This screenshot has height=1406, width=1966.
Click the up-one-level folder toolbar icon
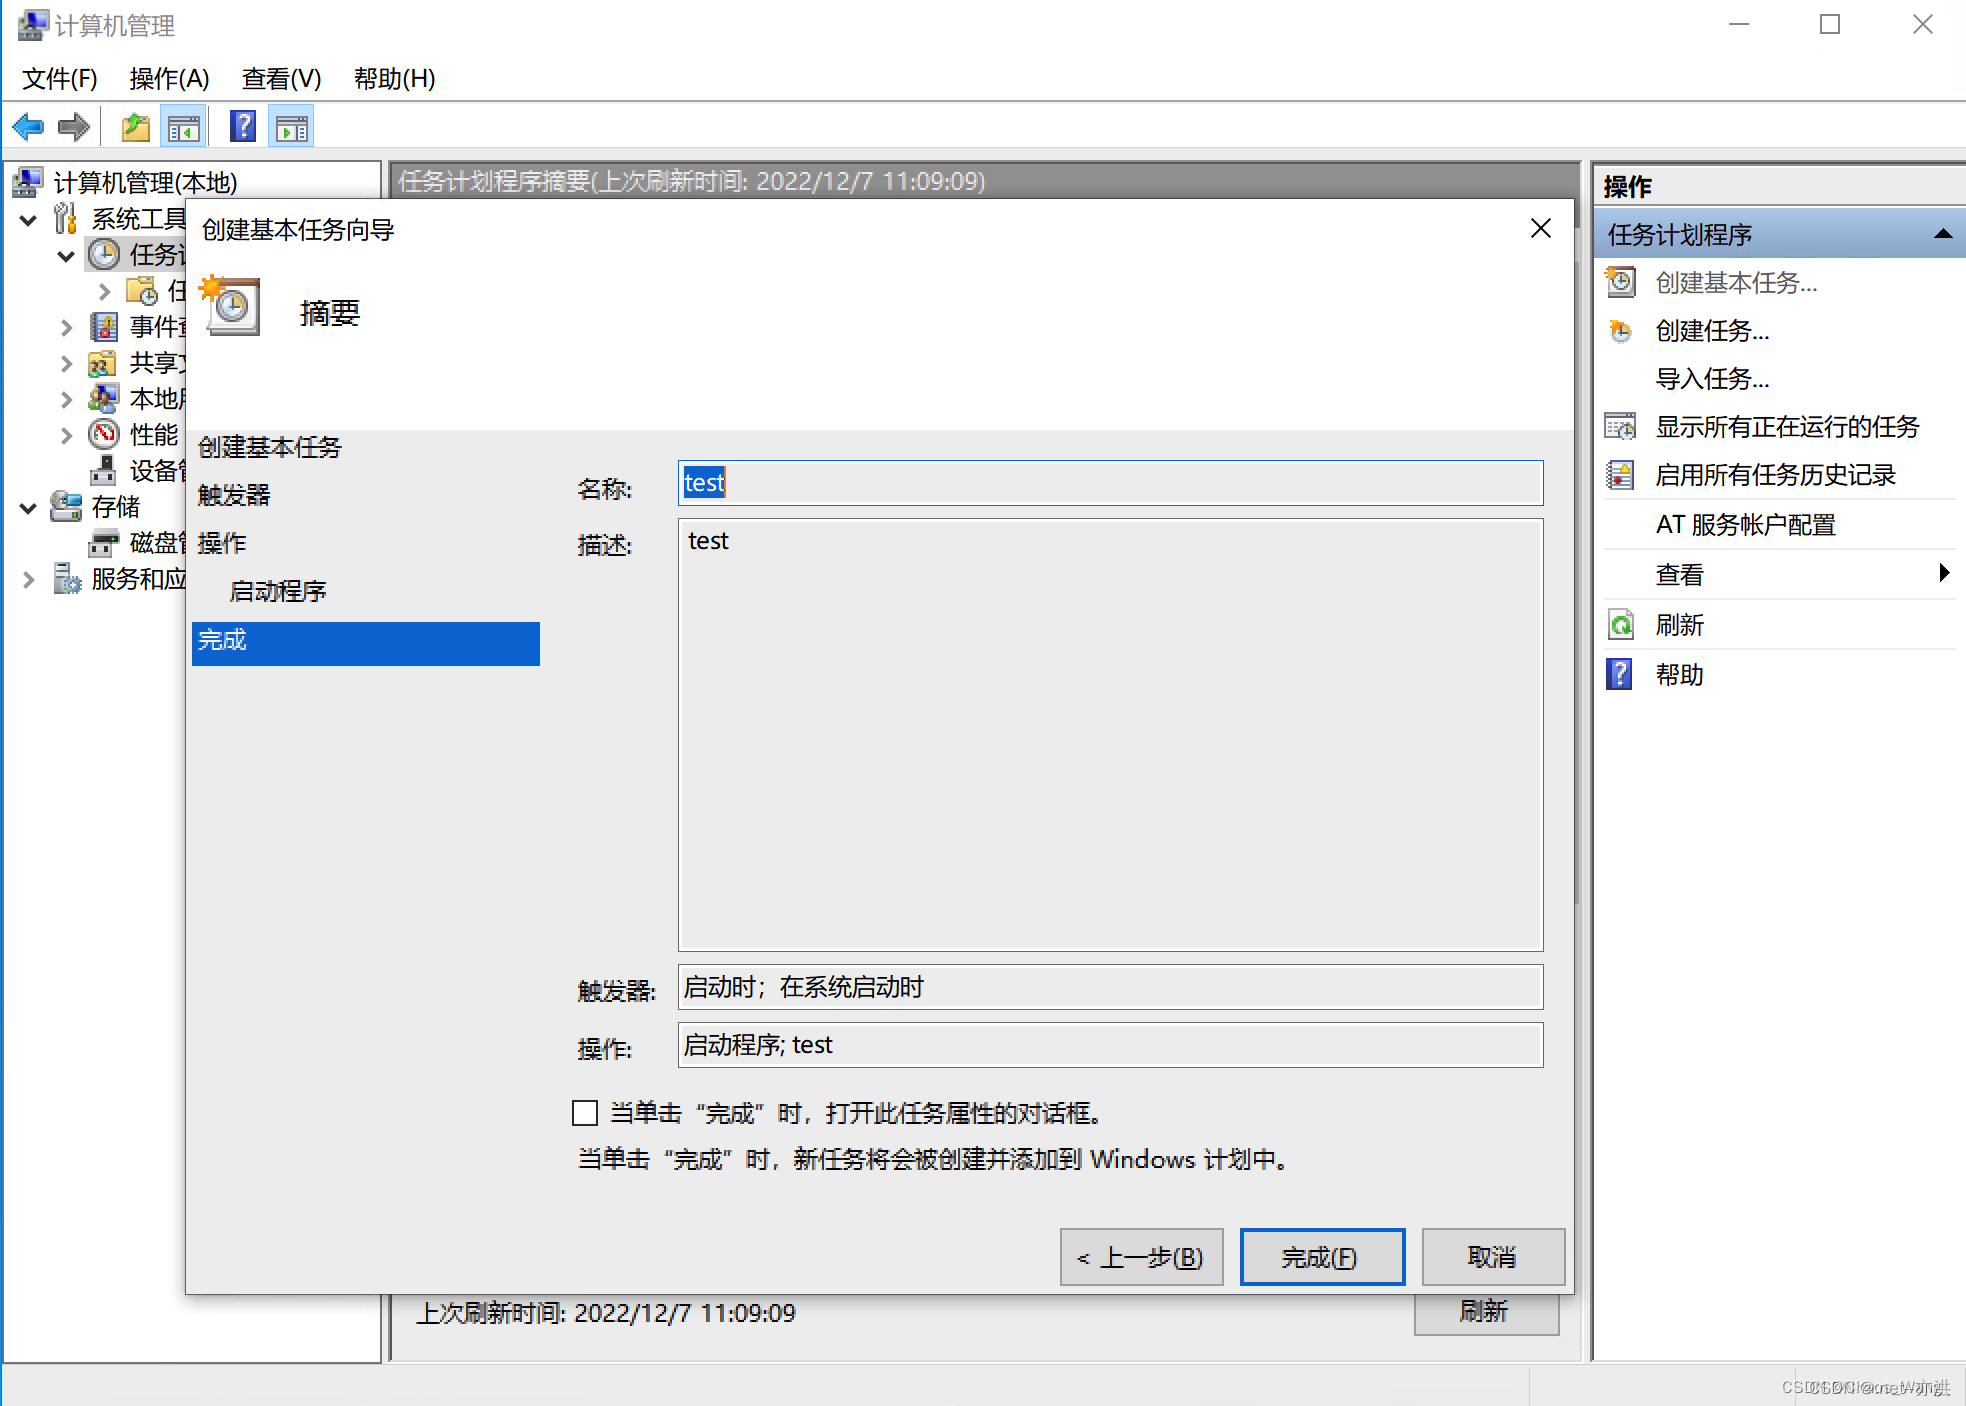pyautogui.click(x=135, y=127)
